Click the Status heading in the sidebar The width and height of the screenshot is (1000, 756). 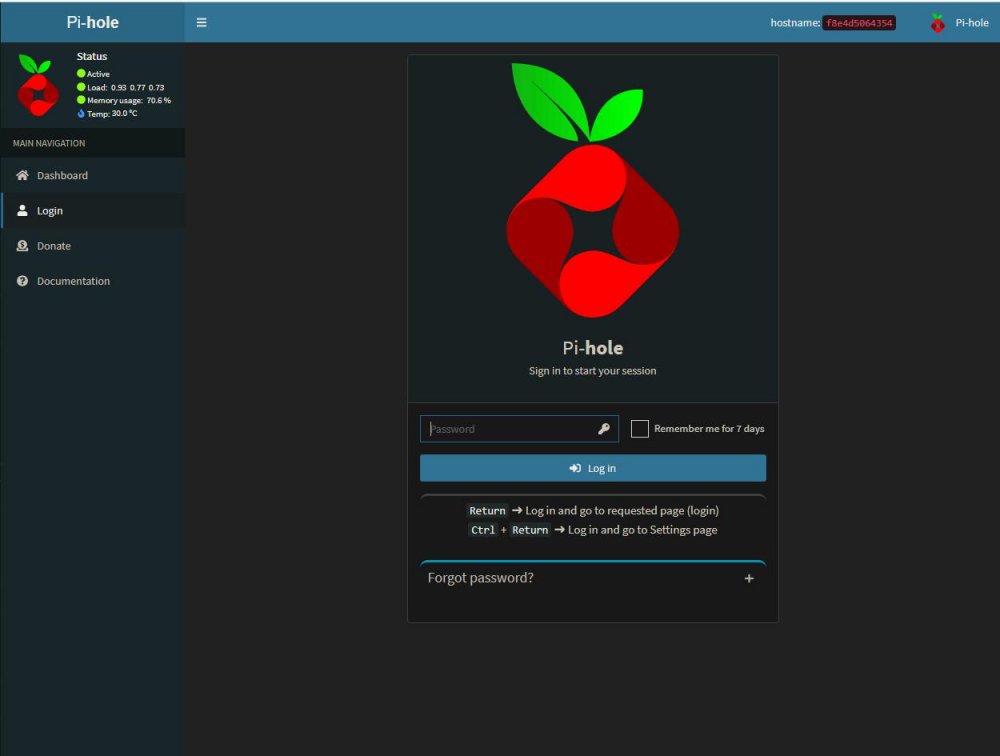(92, 56)
